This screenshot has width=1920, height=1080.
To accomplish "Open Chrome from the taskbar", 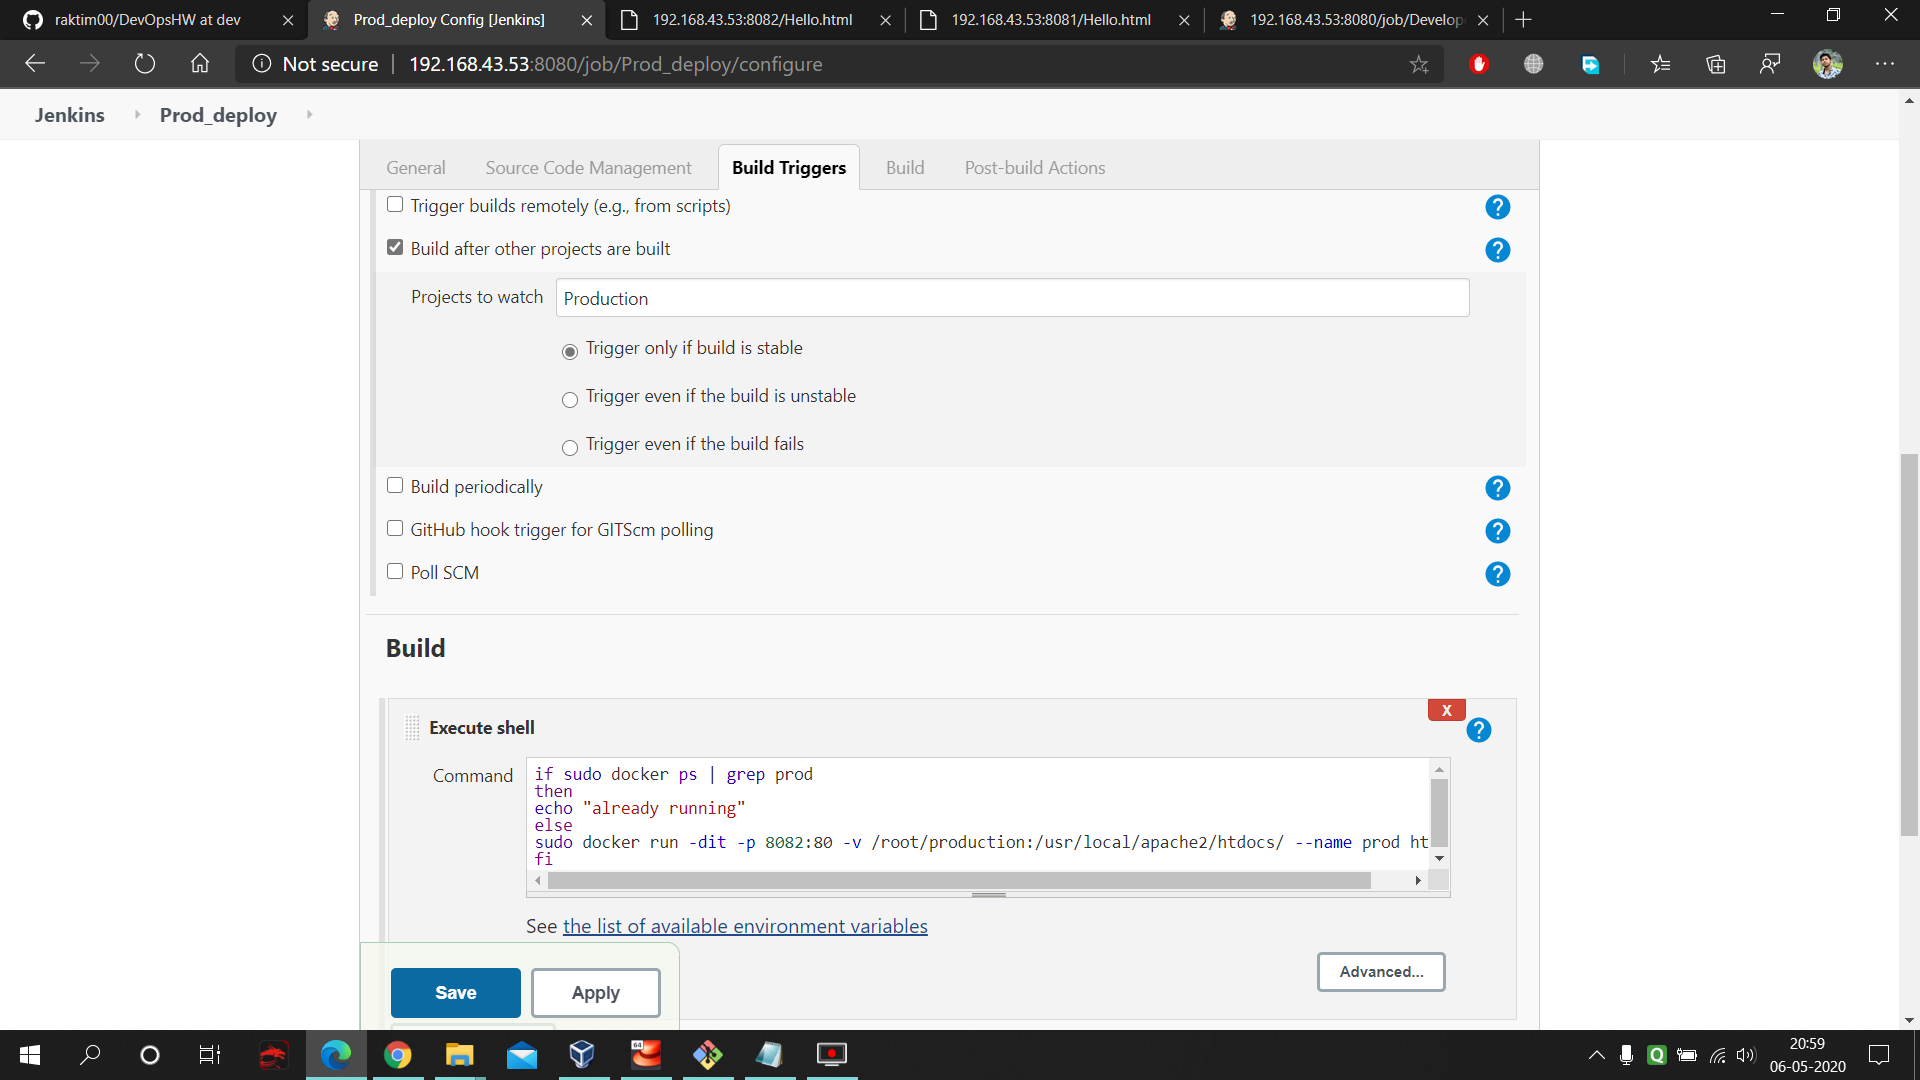I will click(x=397, y=1055).
